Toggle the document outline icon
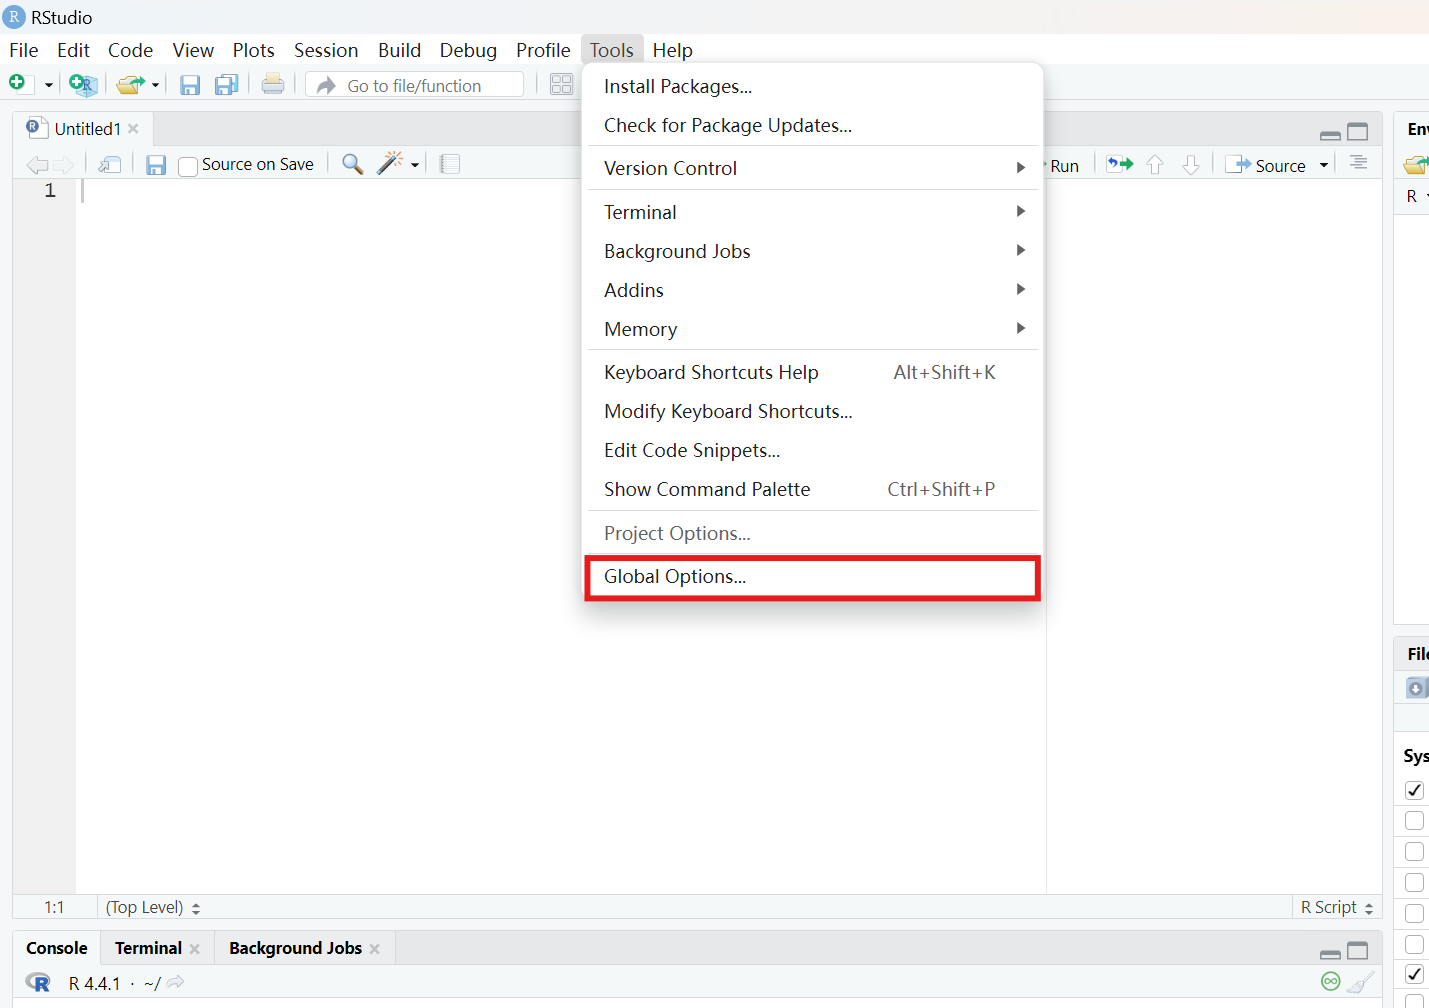The height and width of the screenshot is (1008, 1429). 1358,162
